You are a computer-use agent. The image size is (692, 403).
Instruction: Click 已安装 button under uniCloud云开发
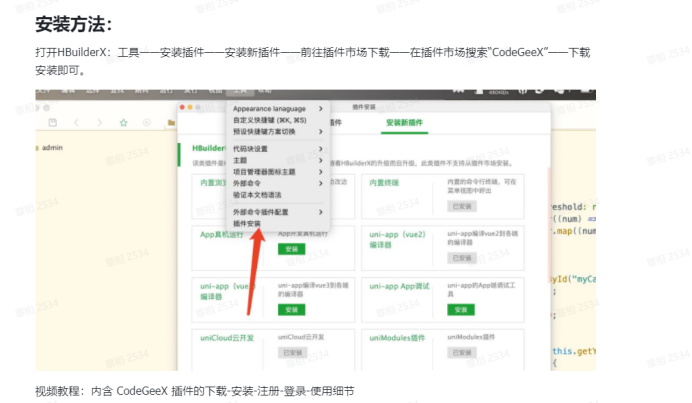click(x=293, y=352)
